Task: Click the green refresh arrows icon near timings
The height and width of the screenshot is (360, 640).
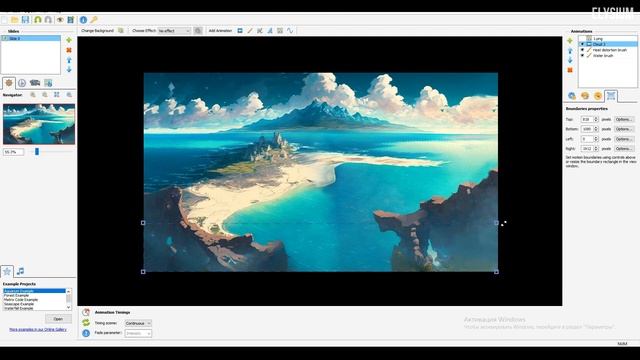Action: pos(86,323)
